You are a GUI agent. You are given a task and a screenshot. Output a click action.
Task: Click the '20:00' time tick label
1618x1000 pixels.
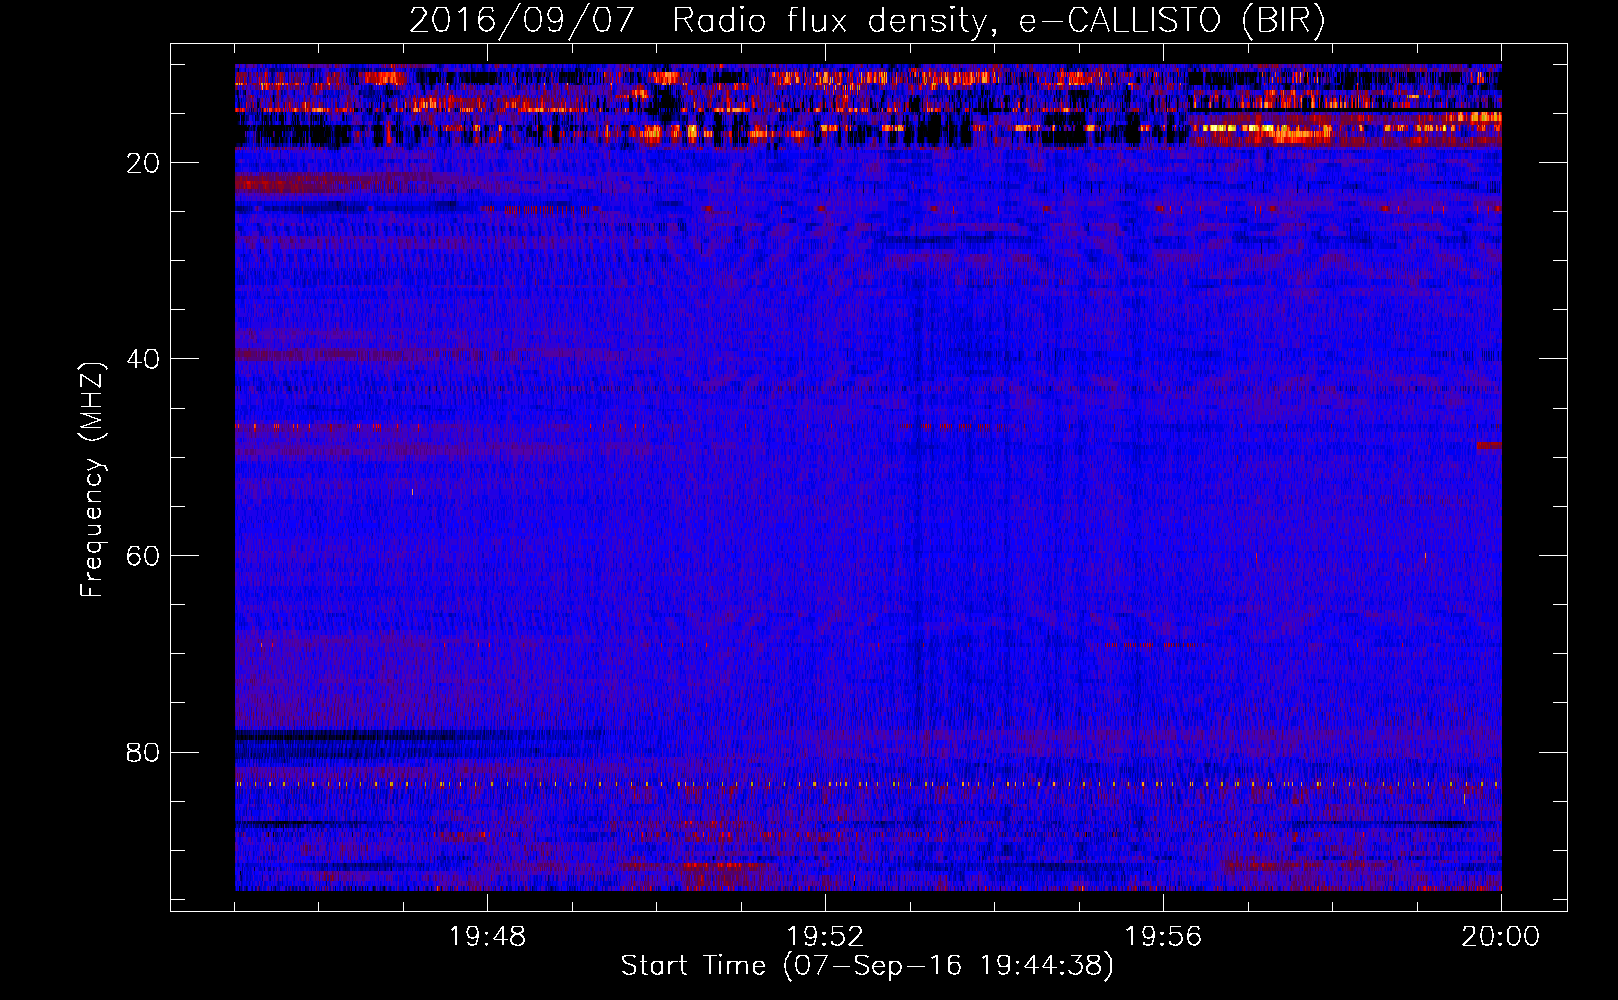tap(1501, 937)
